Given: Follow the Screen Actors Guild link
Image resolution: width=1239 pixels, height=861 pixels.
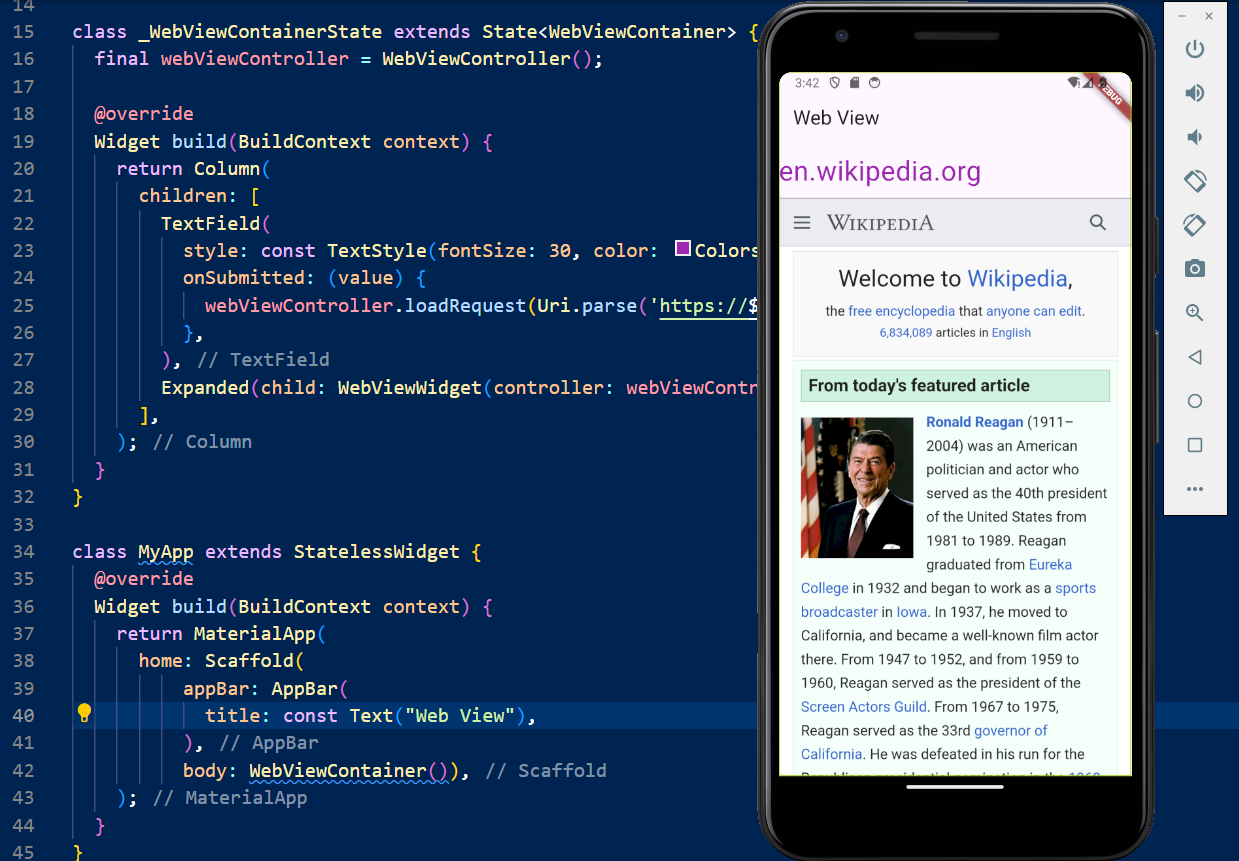Looking at the screenshot, I should coord(864,707).
